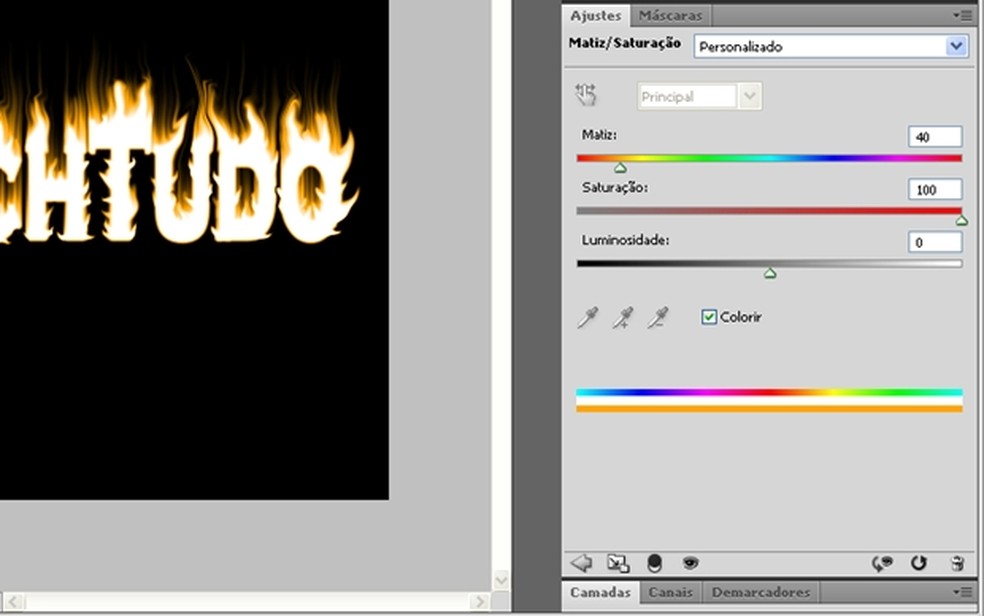
Task: Click the return to adjustment list arrow
Action: coord(581,563)
